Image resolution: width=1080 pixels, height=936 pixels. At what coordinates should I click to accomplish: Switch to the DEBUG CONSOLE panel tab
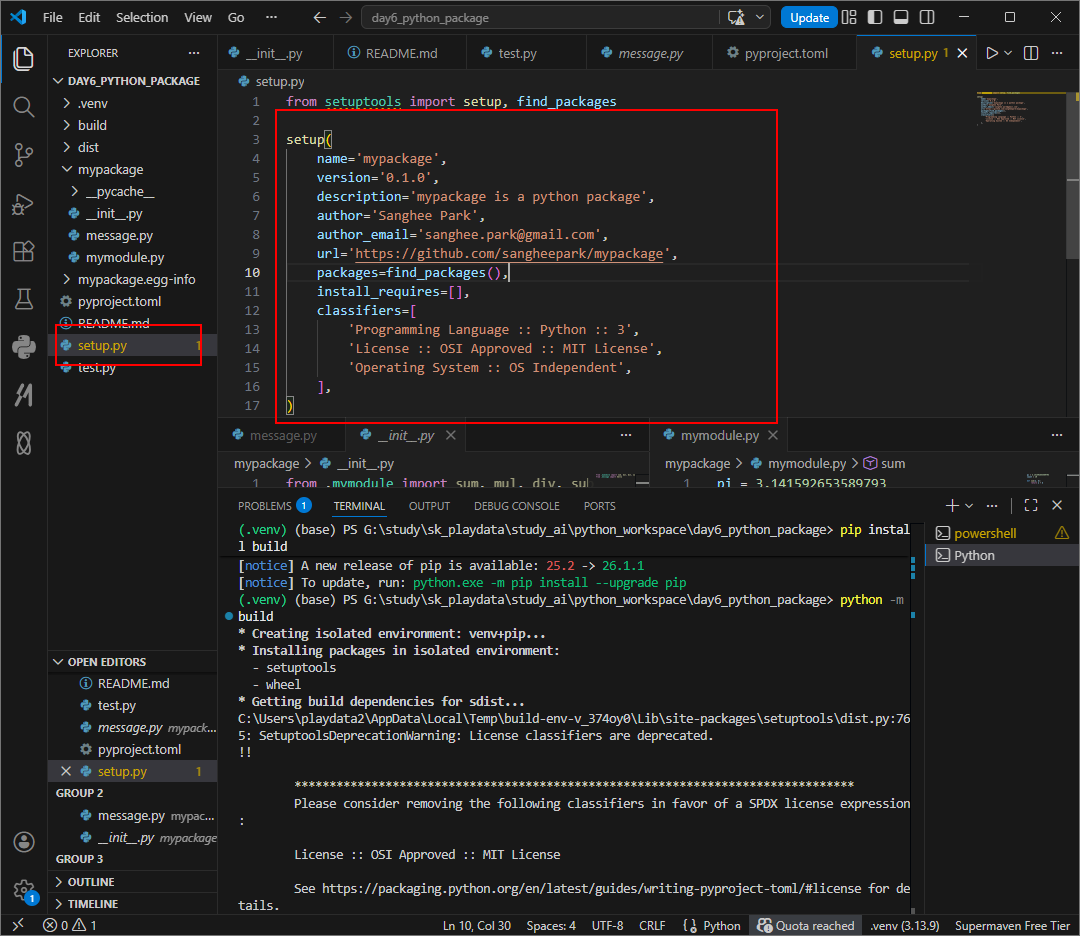(x=517, y=506)
